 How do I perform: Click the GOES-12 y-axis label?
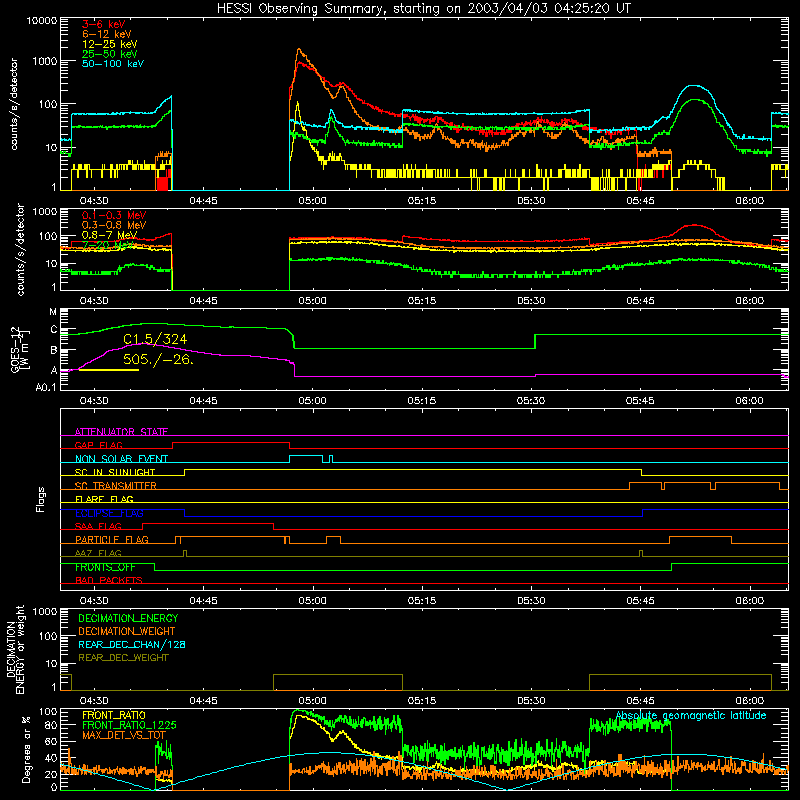tap(20, 350)
